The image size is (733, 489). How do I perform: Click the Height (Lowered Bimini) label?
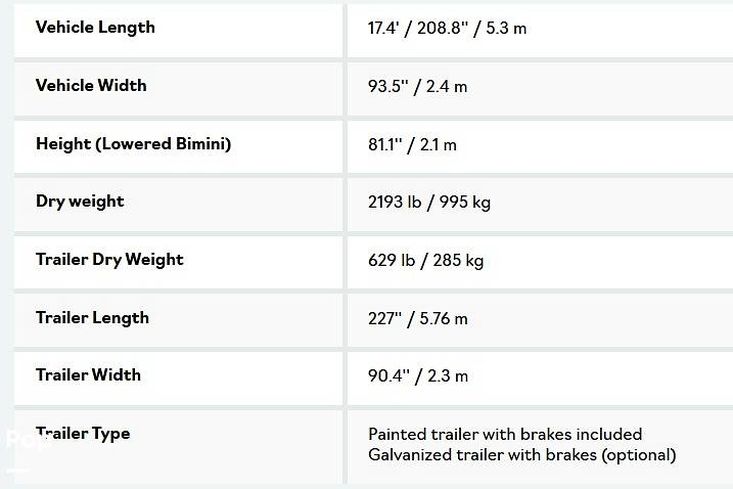tap(133, 143)
